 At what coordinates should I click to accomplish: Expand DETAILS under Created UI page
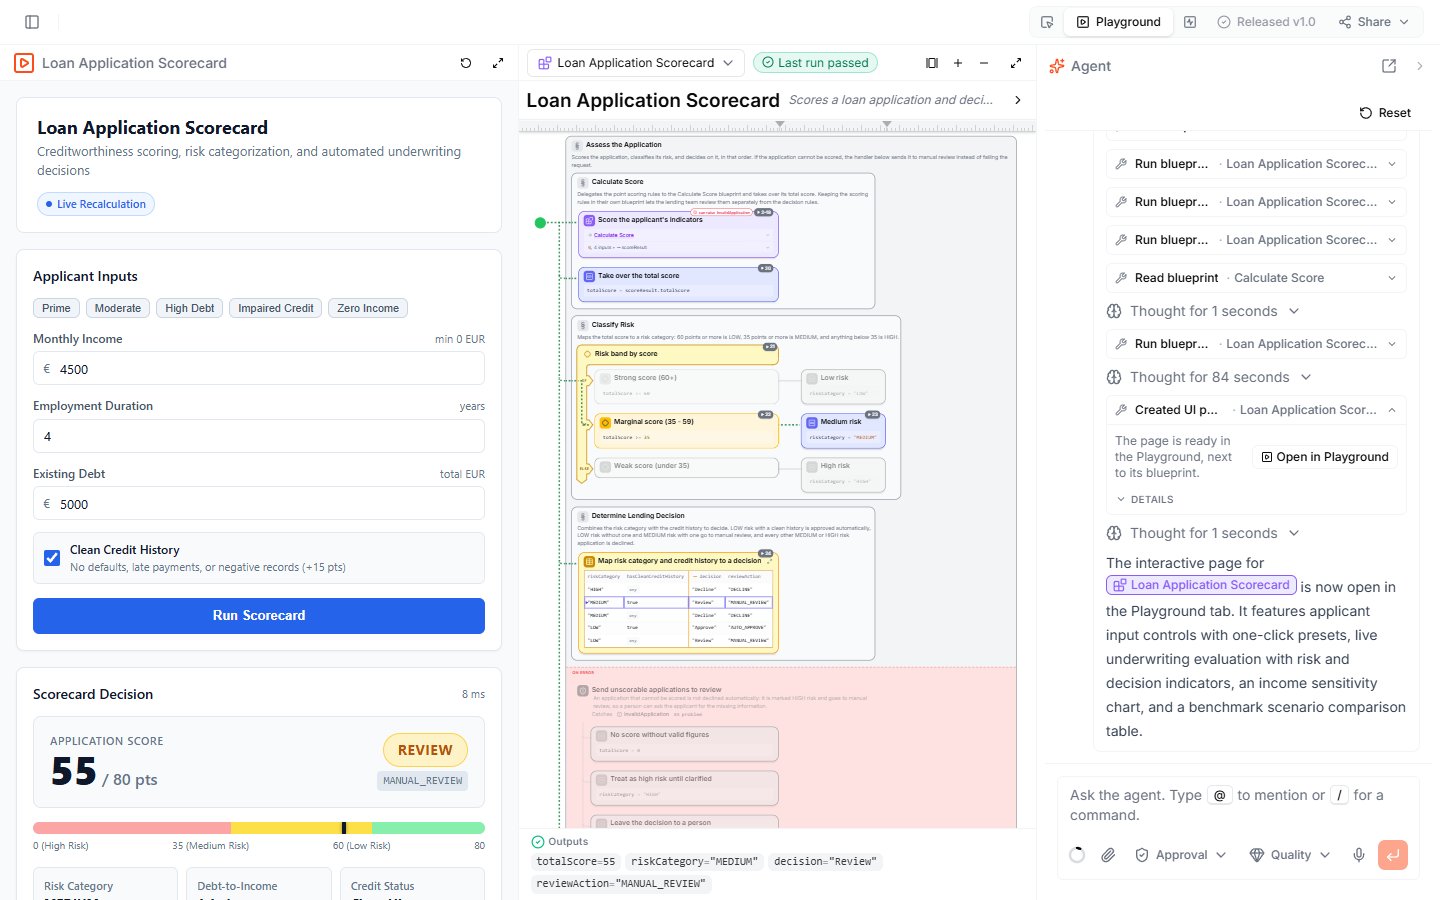click(x=1144, y=499)
